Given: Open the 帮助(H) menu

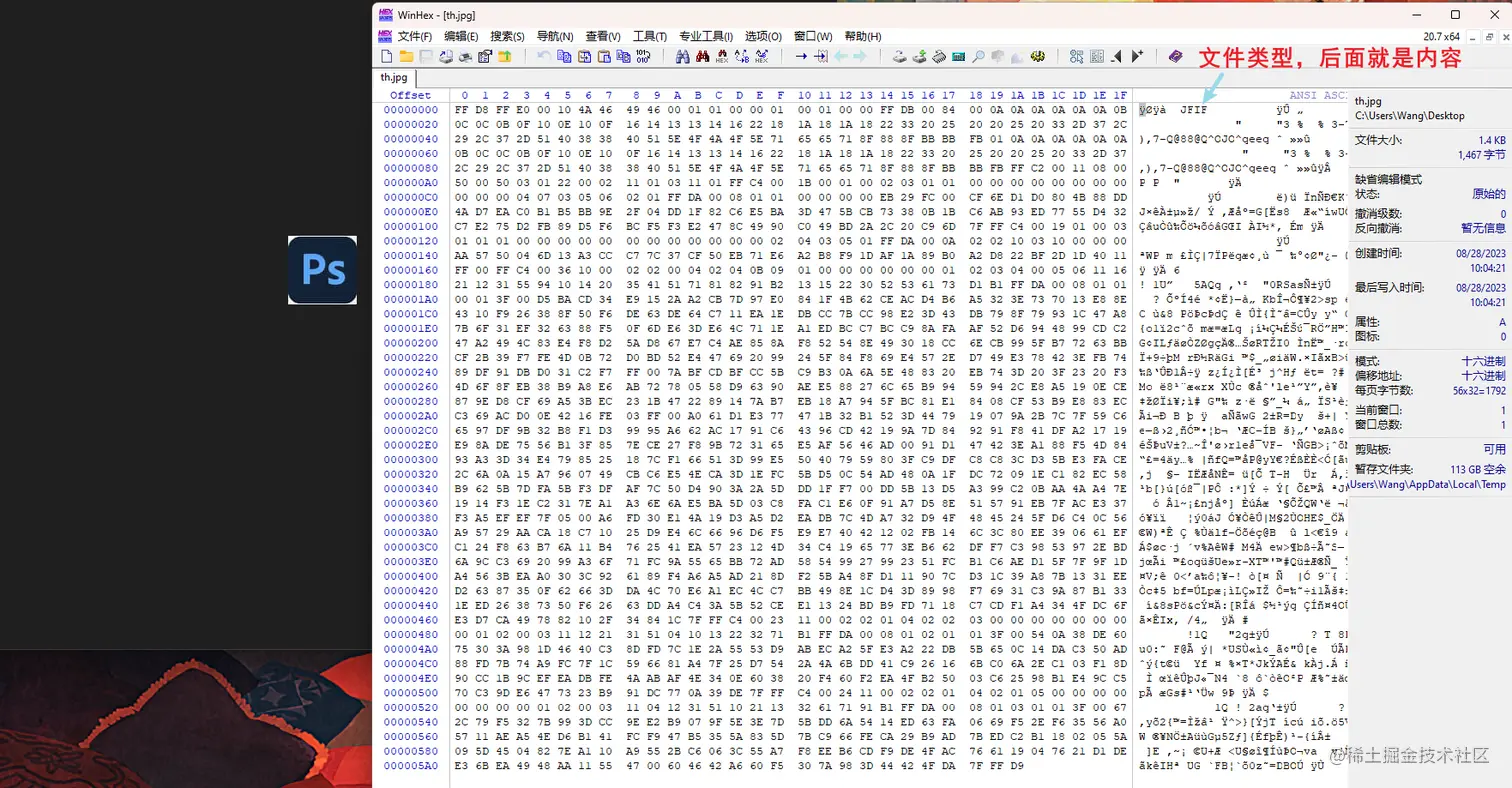Looking at the screenshot, I should [862, 36].
